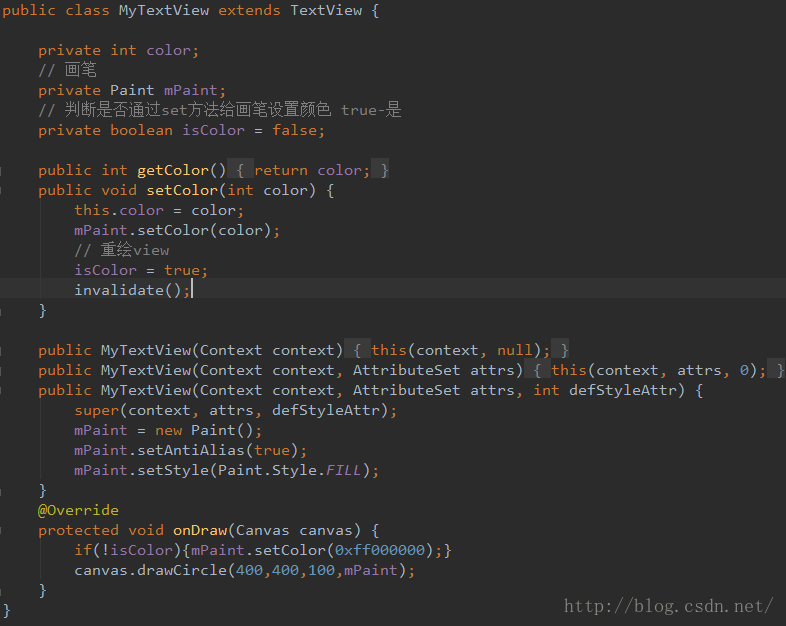Viewport: 786px width, 626px height.
Task: Click the hex literal 0xff000000
Action: tap(380, 550)
